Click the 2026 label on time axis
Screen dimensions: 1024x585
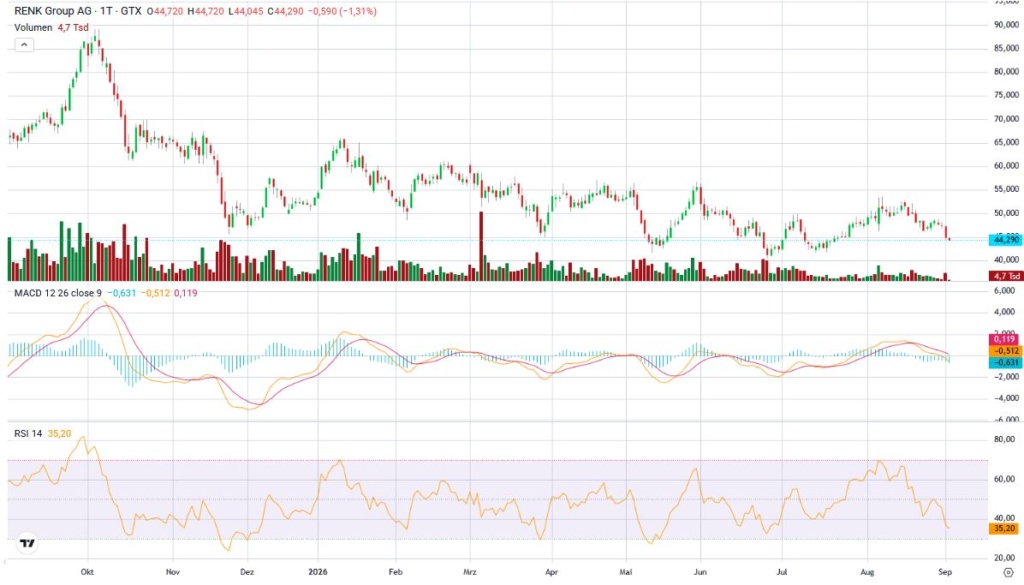pyautogui.click(x=318, y=572)
